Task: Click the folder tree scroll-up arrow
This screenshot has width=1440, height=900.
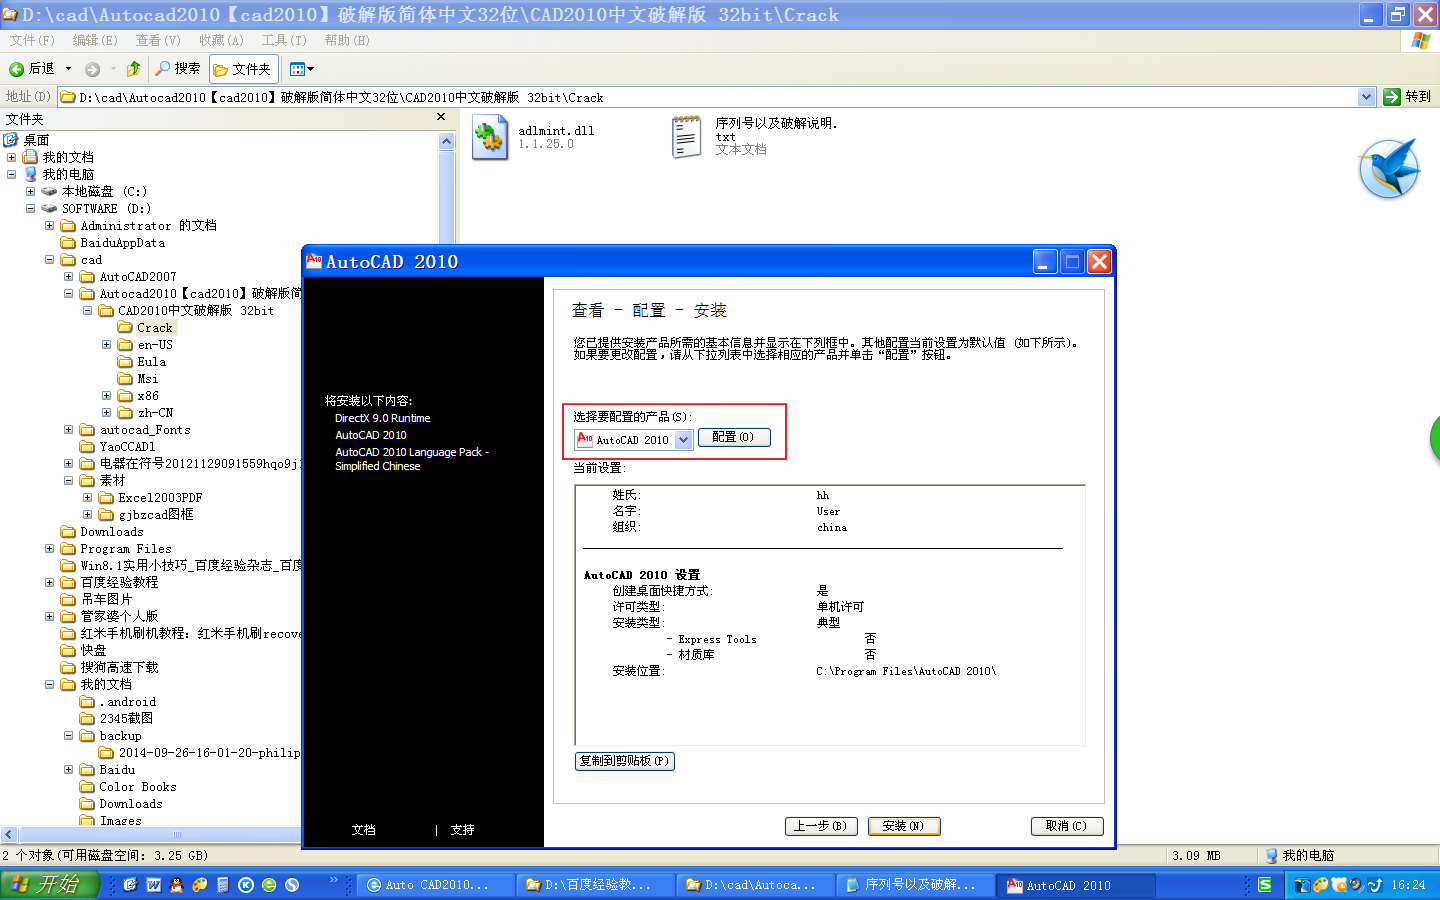Action: tap(447, 141)
